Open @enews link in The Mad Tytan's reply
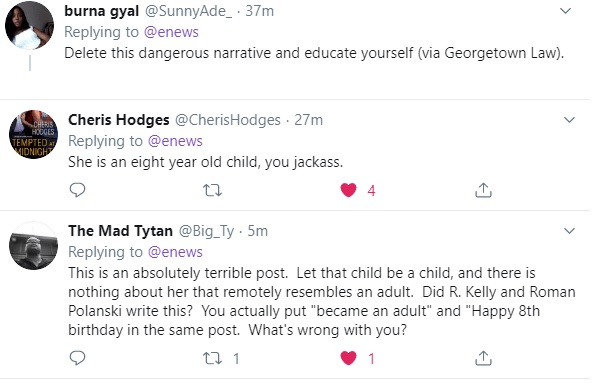The width and height of the screenshot is (611, 384). pyautogui.click(x=175, y=252)
